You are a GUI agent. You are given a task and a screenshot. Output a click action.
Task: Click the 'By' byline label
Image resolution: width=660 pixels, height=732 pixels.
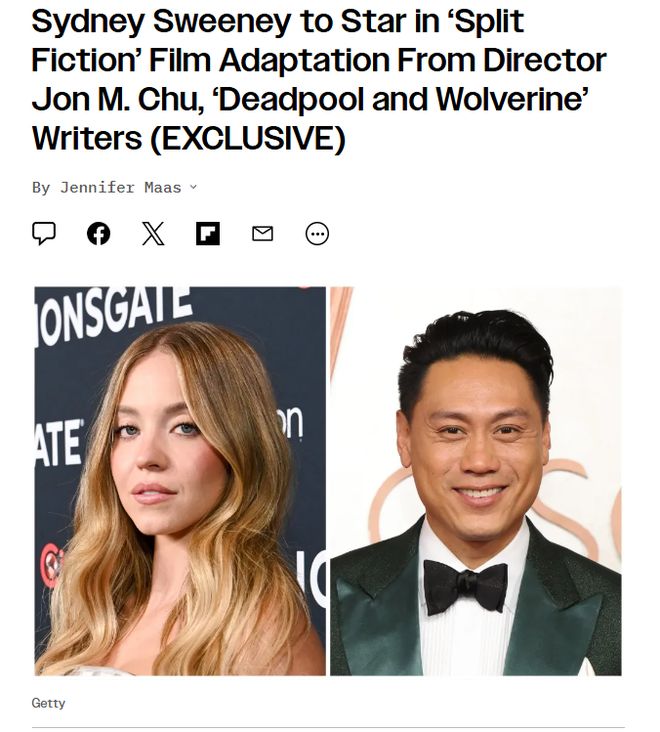click(41, 188)
